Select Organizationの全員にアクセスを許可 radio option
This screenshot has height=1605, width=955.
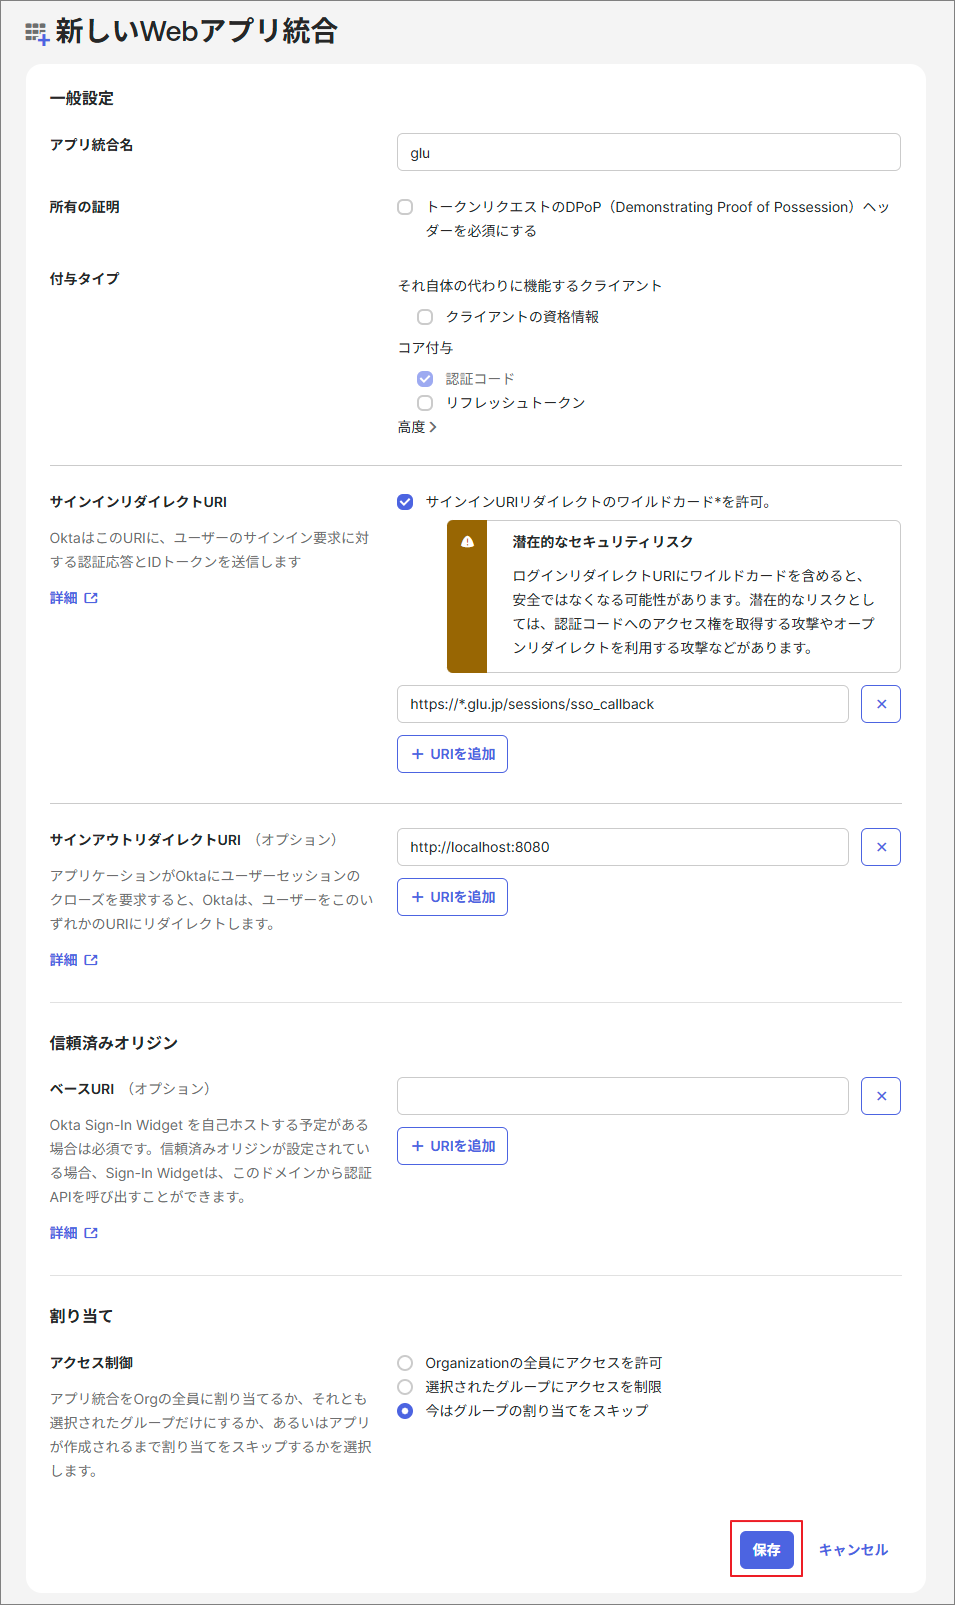coord(405,1363)
